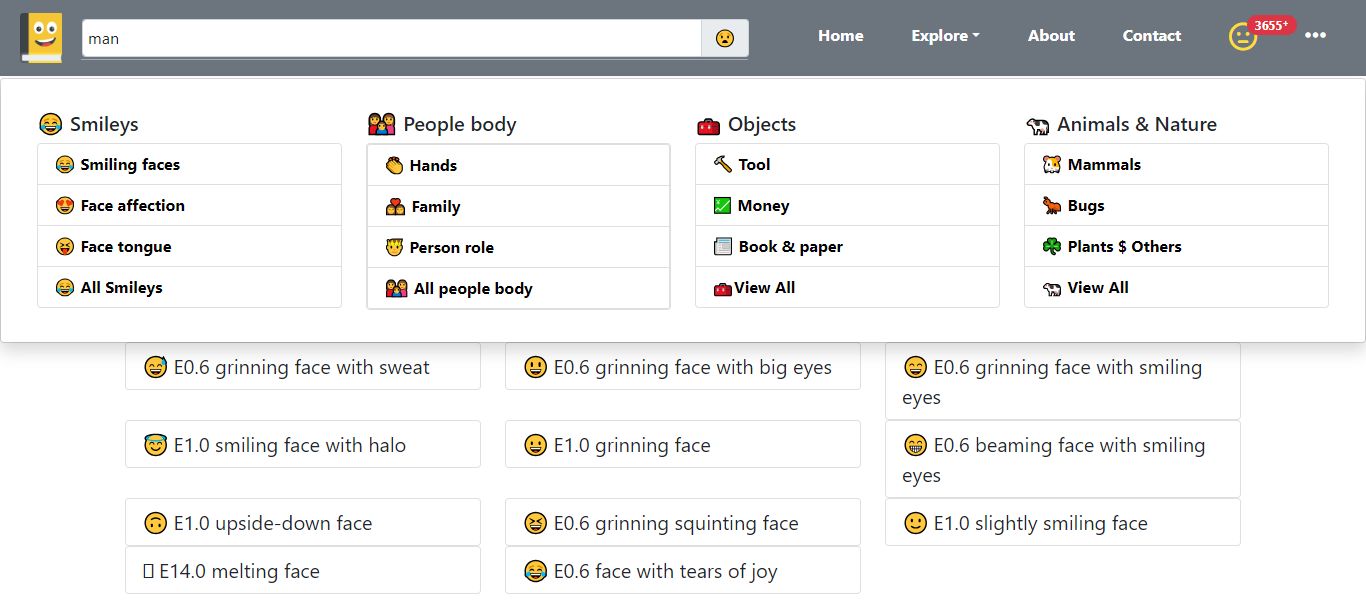The image size is (1366, 607).
Task: Select the hammer Tool category
Action: [x=753, y=165]
